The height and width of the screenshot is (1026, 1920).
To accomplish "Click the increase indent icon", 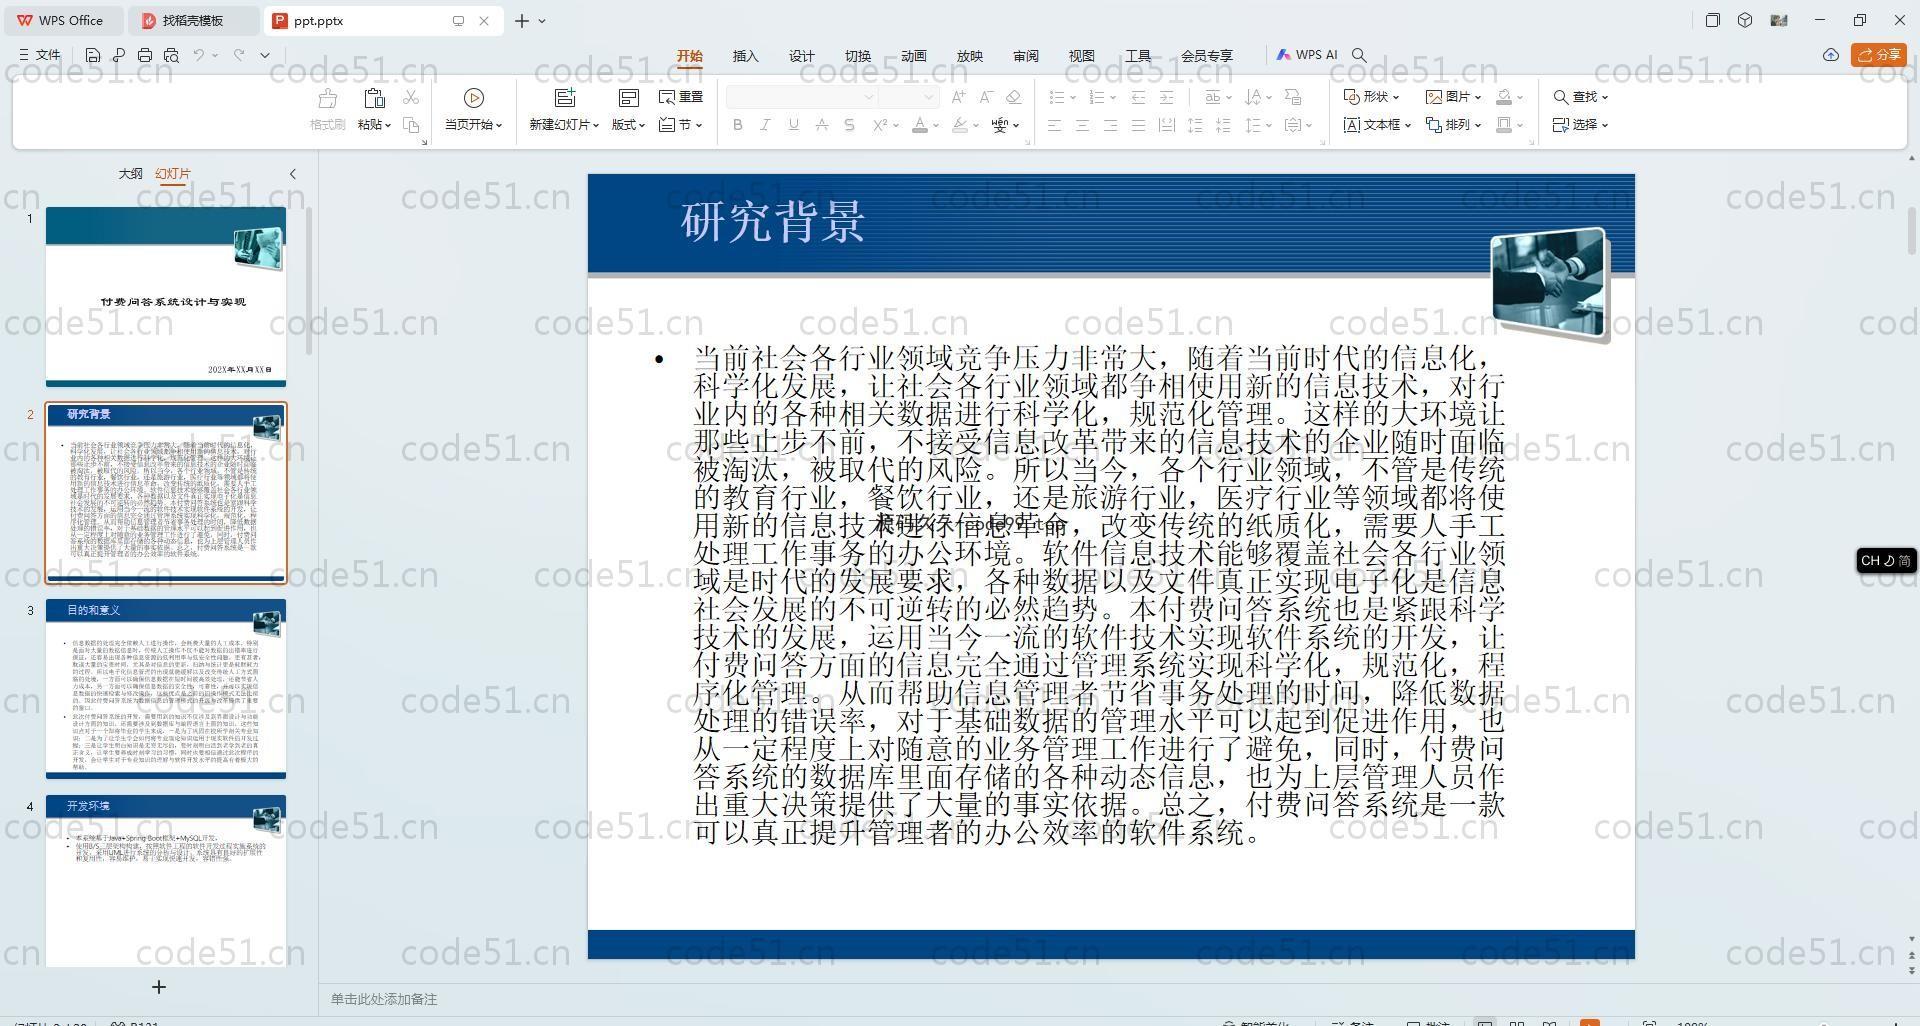I will click(1166, 97).
